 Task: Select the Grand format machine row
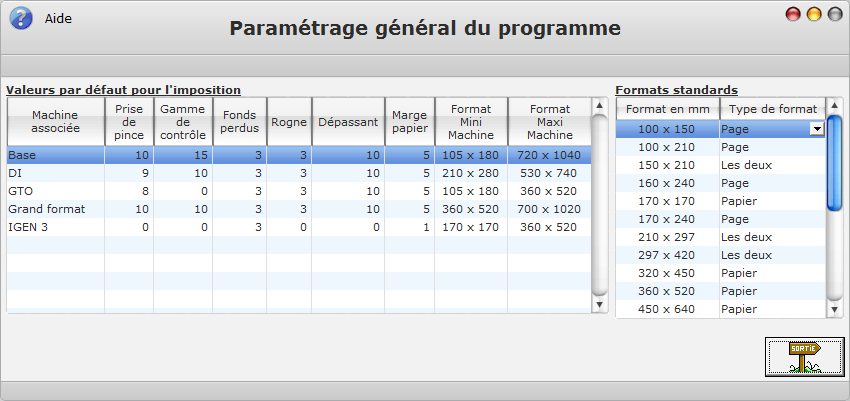[x=55, y=209]
